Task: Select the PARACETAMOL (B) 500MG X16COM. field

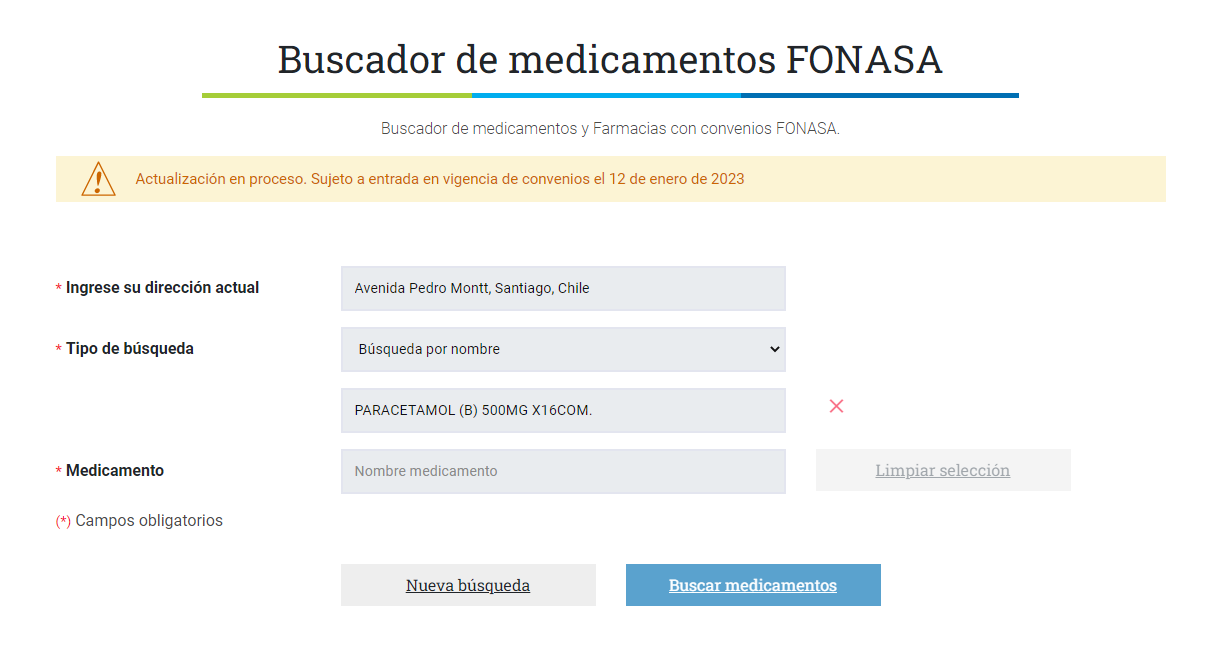Action: [x=563, y=410]
